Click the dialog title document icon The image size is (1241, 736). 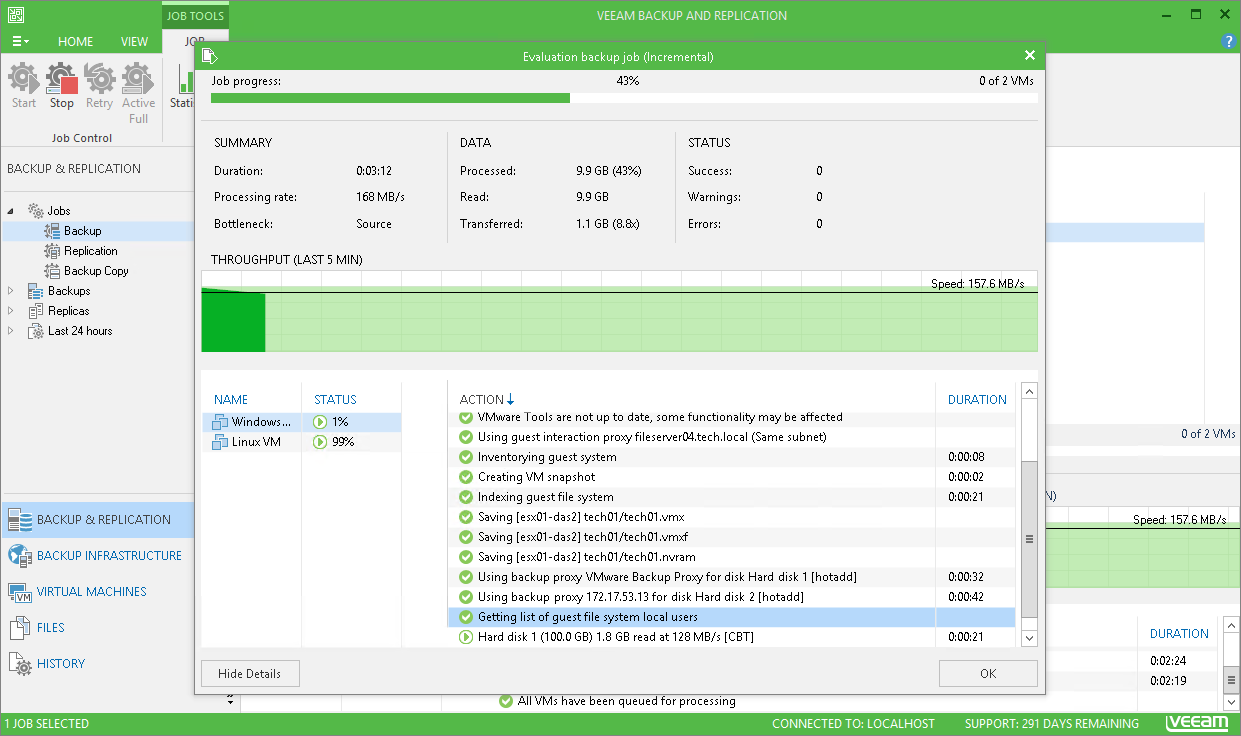pyautogui.click(x=209, y=56)
